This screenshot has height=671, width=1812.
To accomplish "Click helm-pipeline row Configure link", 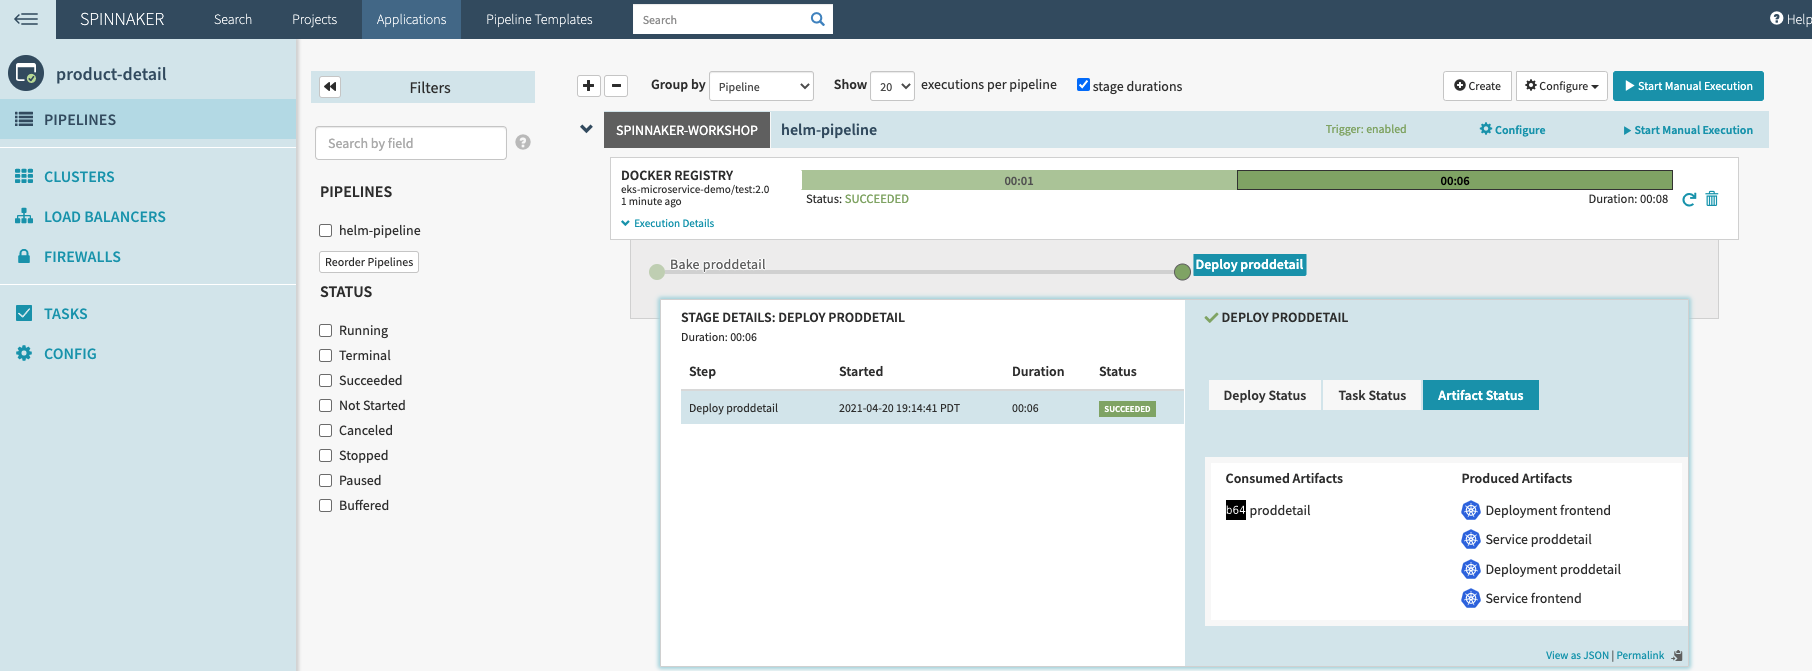I will [1512, 129].
